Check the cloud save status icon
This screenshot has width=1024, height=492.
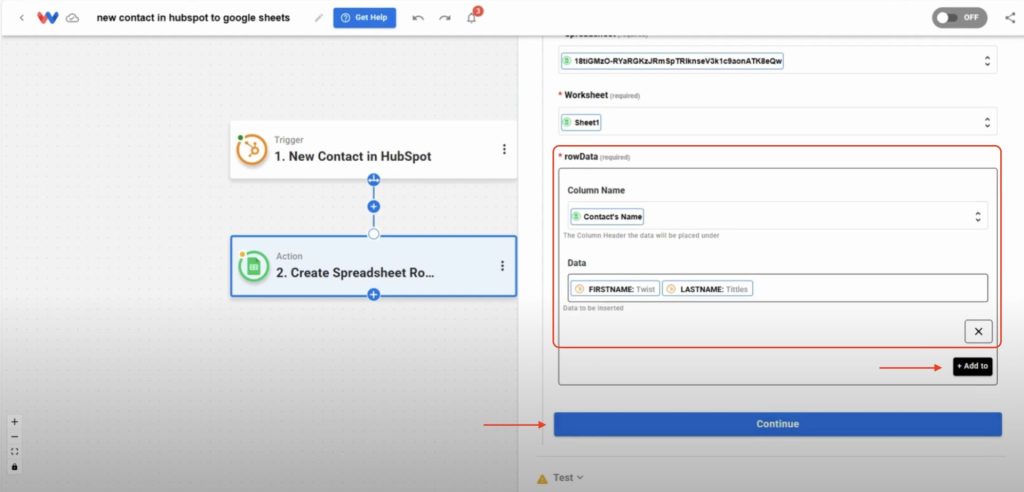[73, 18]
